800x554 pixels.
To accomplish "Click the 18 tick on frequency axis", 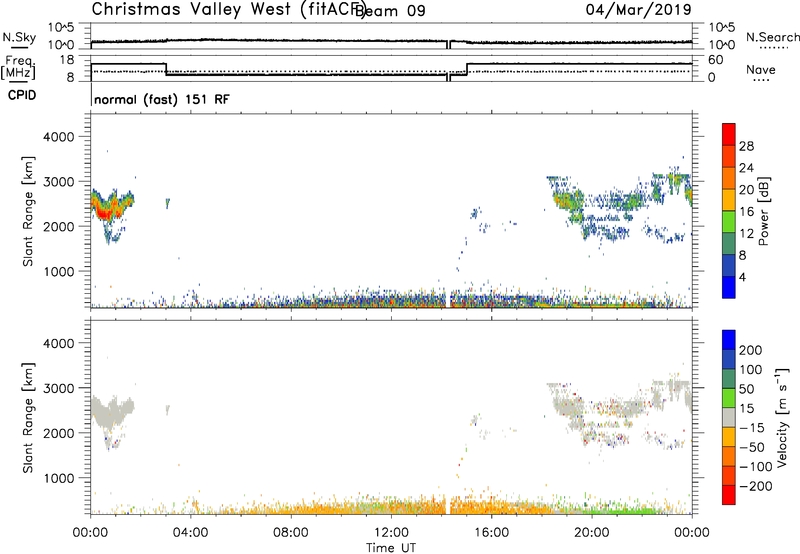I will [x=67, y=60].
